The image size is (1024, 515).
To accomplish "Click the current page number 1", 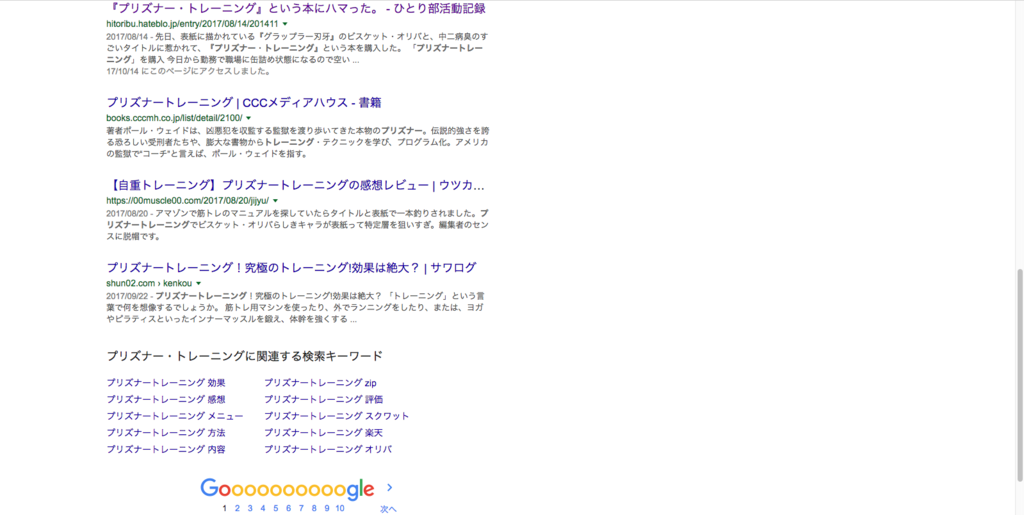I will click(225, 508).
